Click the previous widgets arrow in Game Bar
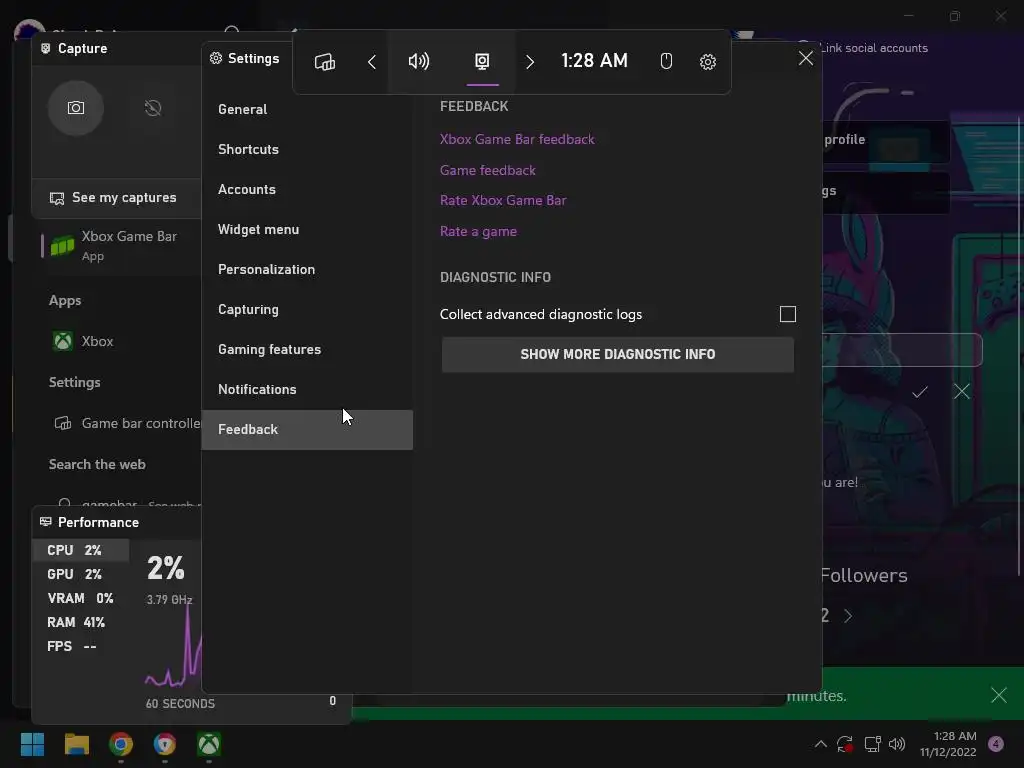Screen dimensions: 1024x768 pyautogui.click(x=372, y=62)
